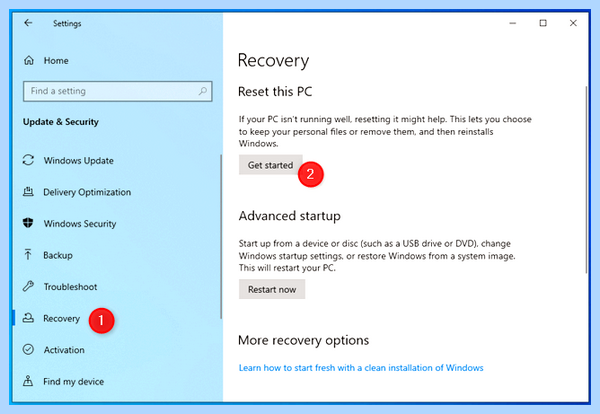Select Recovery in the sidebar
Viewport: 600px width, 414px height.
click(x=61, y=318)
